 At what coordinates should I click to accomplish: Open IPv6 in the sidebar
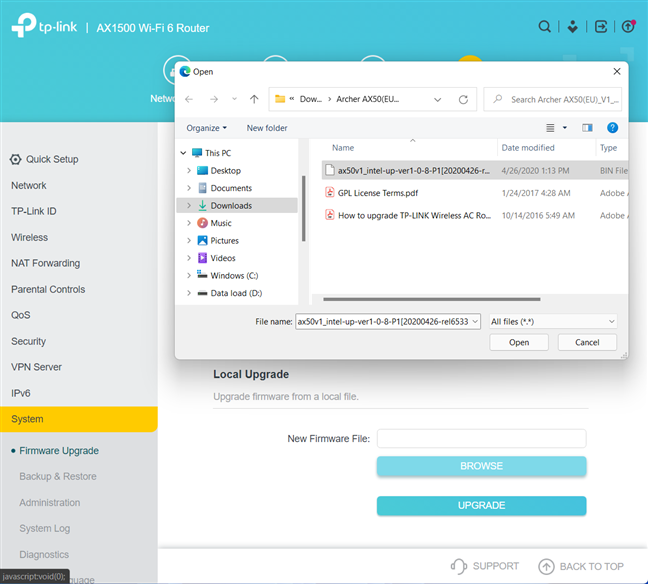coord(21,393)
